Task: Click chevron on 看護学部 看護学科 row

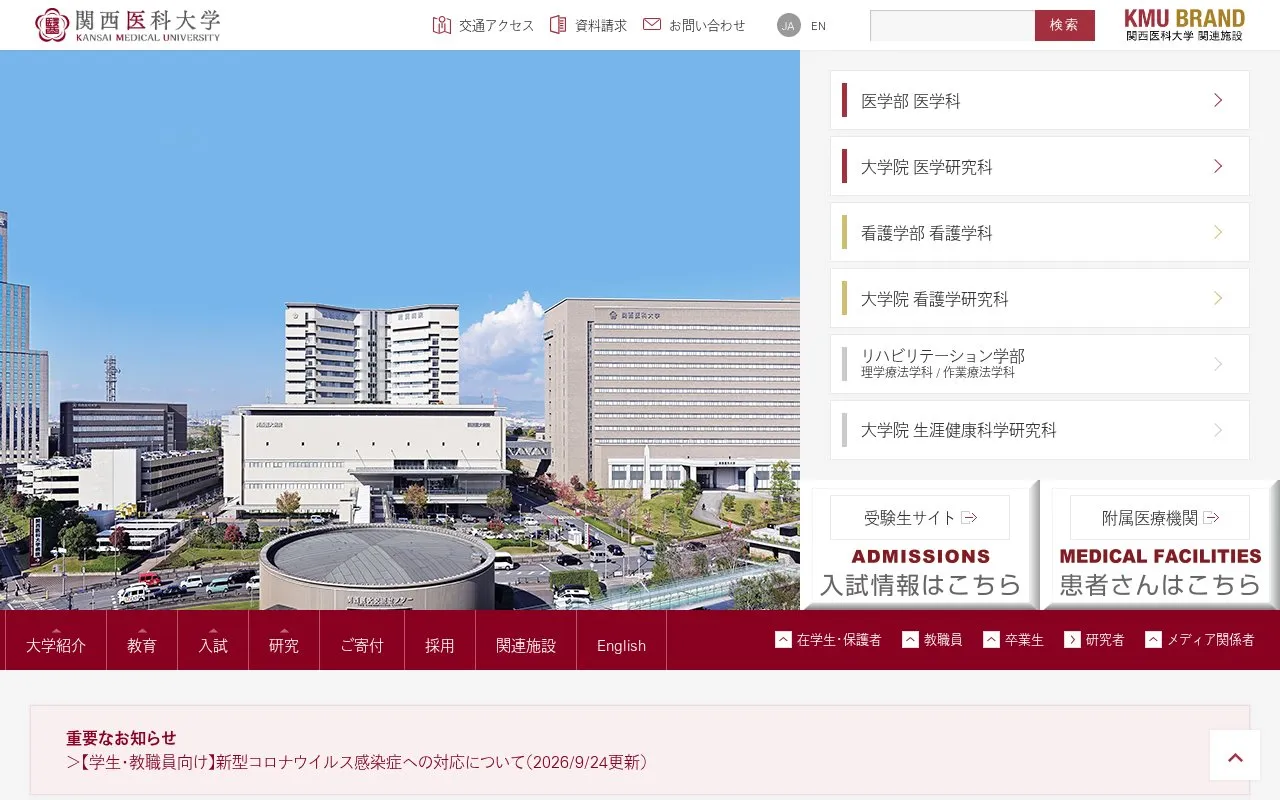Action: pos(1218,232)
